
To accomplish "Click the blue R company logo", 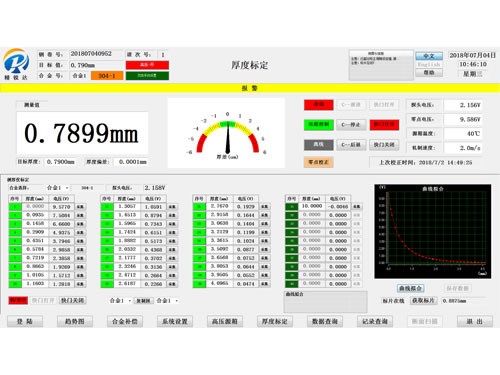I will tap(16, 61).
